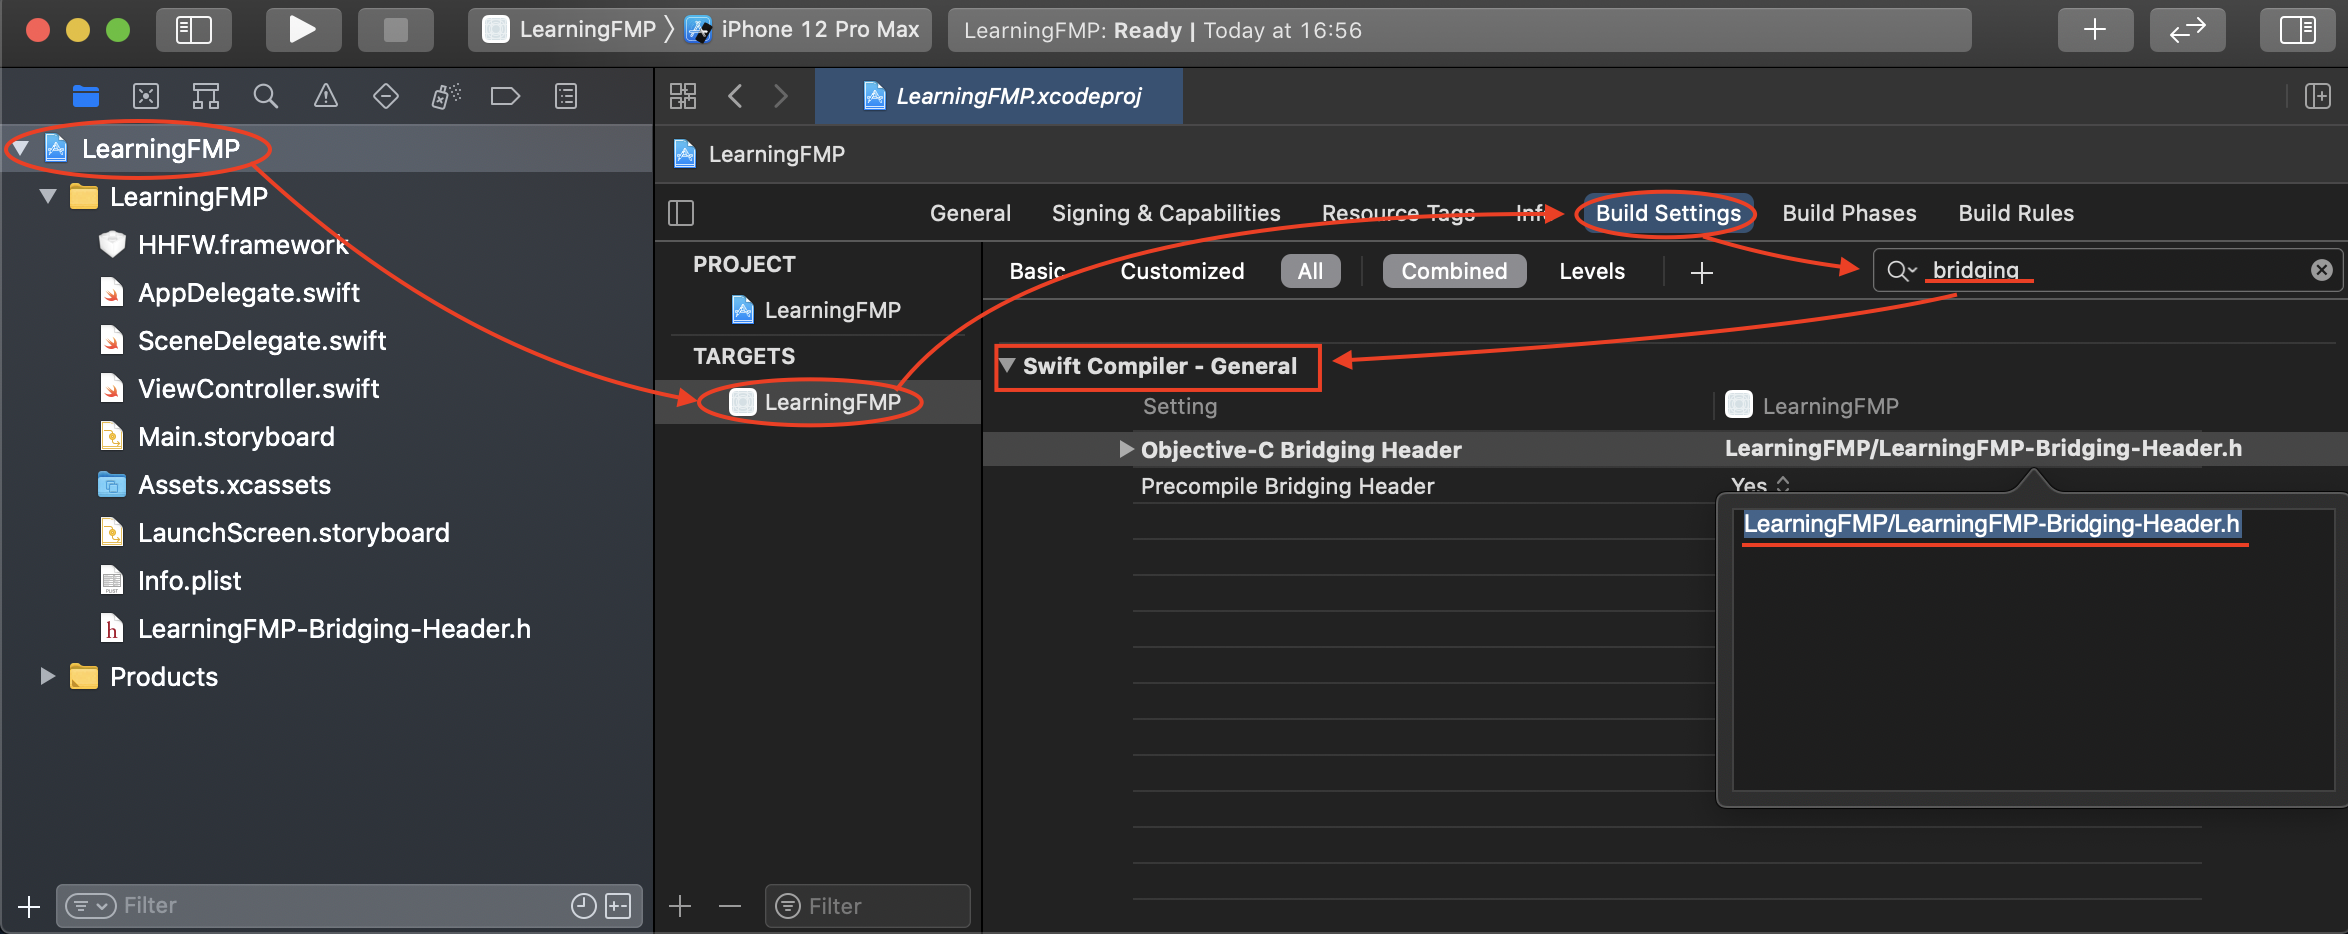Open the related items grid menu
Viewport: 2348px width, 934px height.
click(683, 96)
